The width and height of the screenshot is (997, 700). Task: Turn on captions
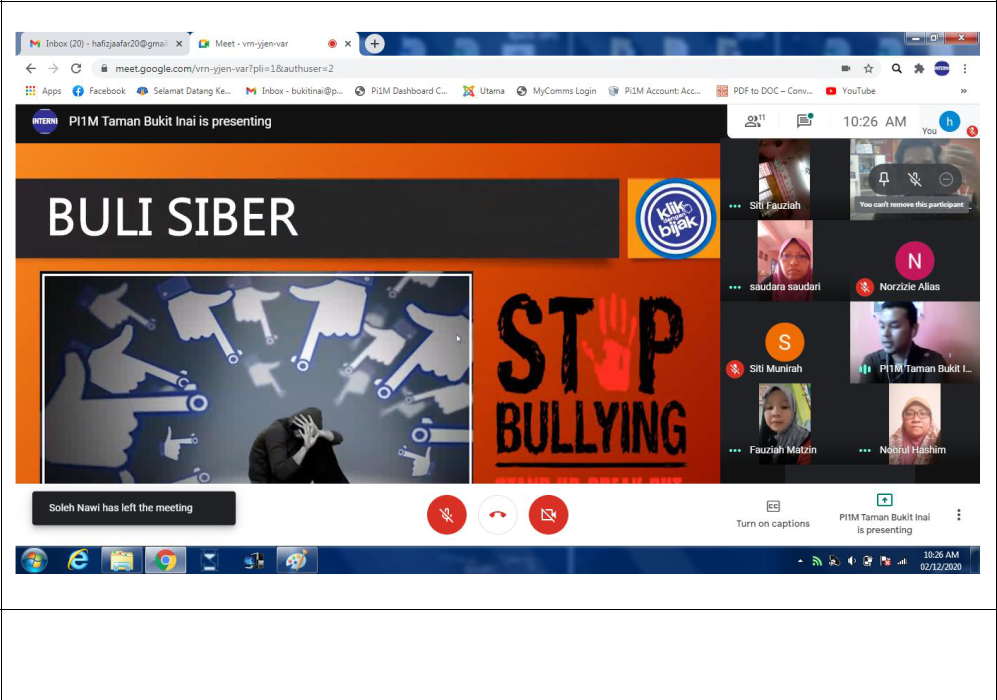coord(773,514)
